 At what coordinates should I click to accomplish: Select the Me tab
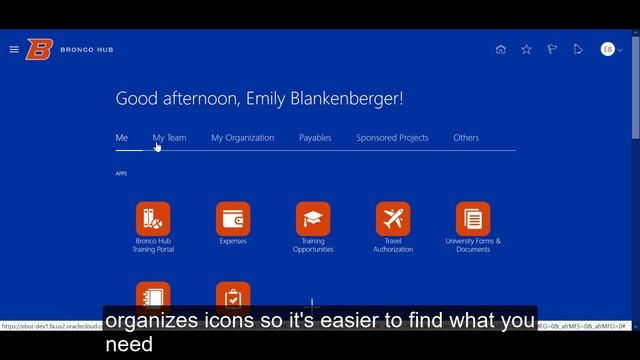(x=122, y=138)
